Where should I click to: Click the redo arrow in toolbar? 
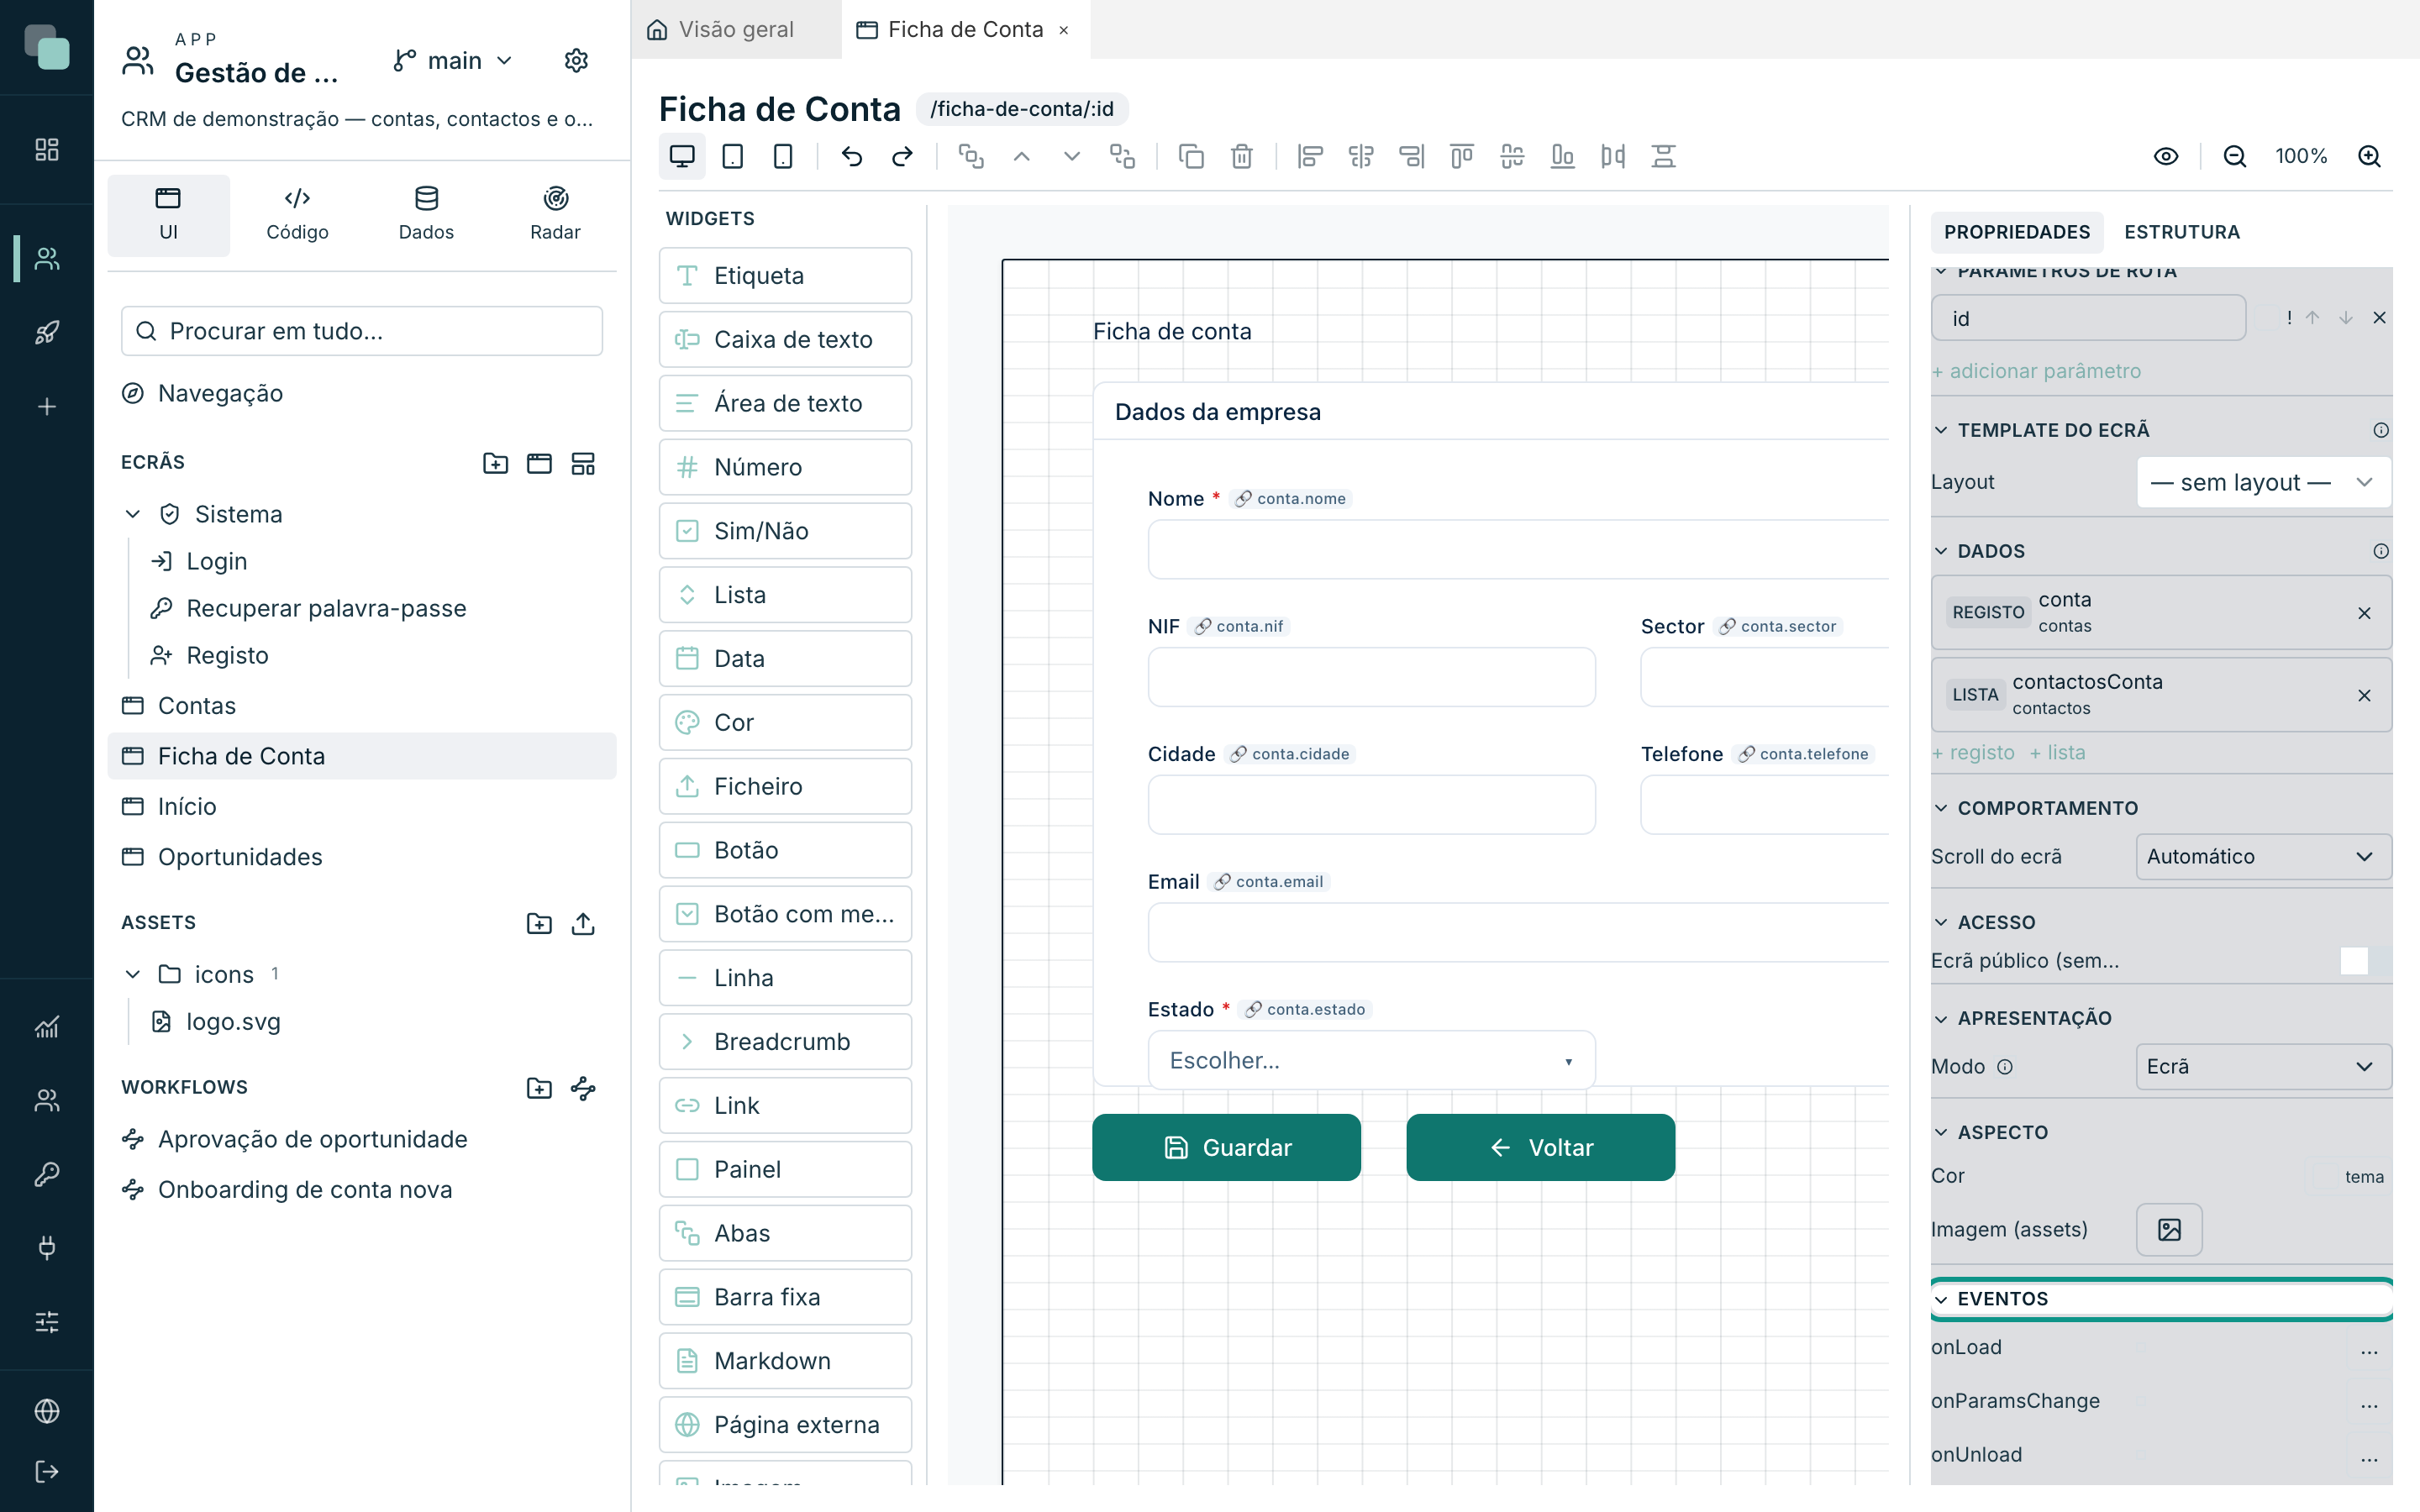902,156
